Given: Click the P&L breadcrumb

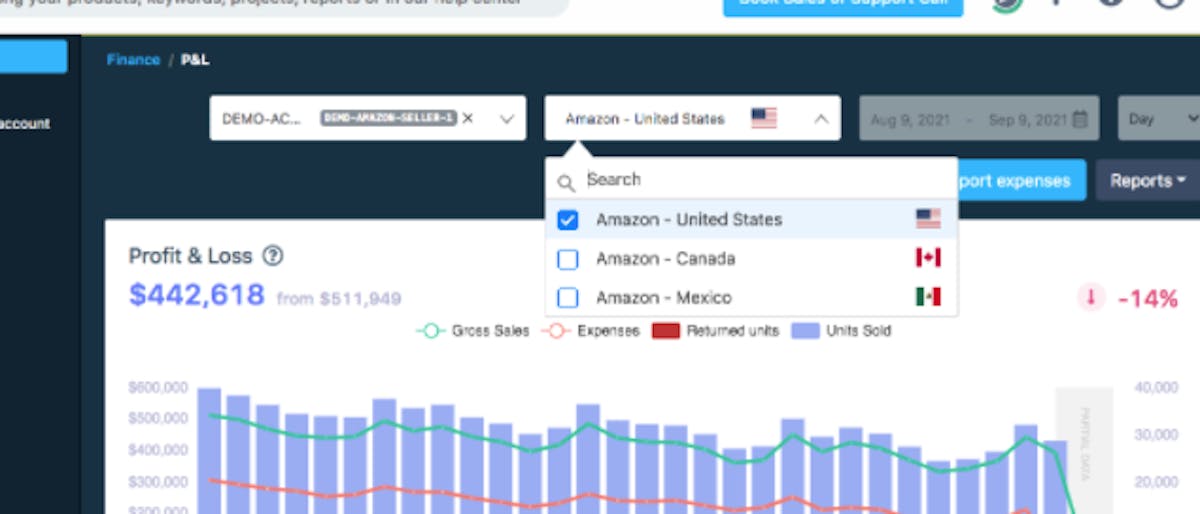Looking at the screenshot, I should pos(195,60).
